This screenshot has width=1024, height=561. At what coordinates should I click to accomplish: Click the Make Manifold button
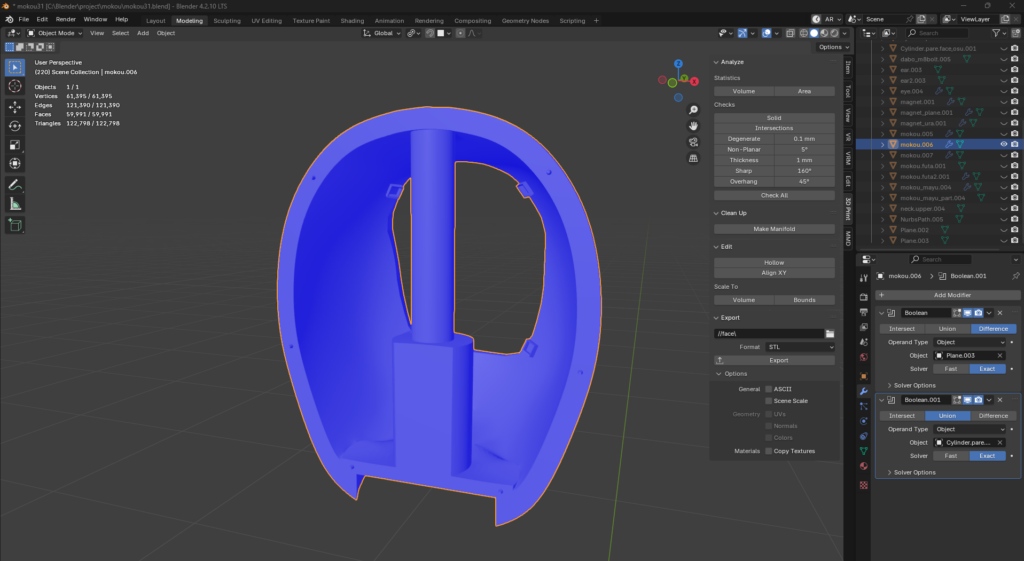pos(774,228)
